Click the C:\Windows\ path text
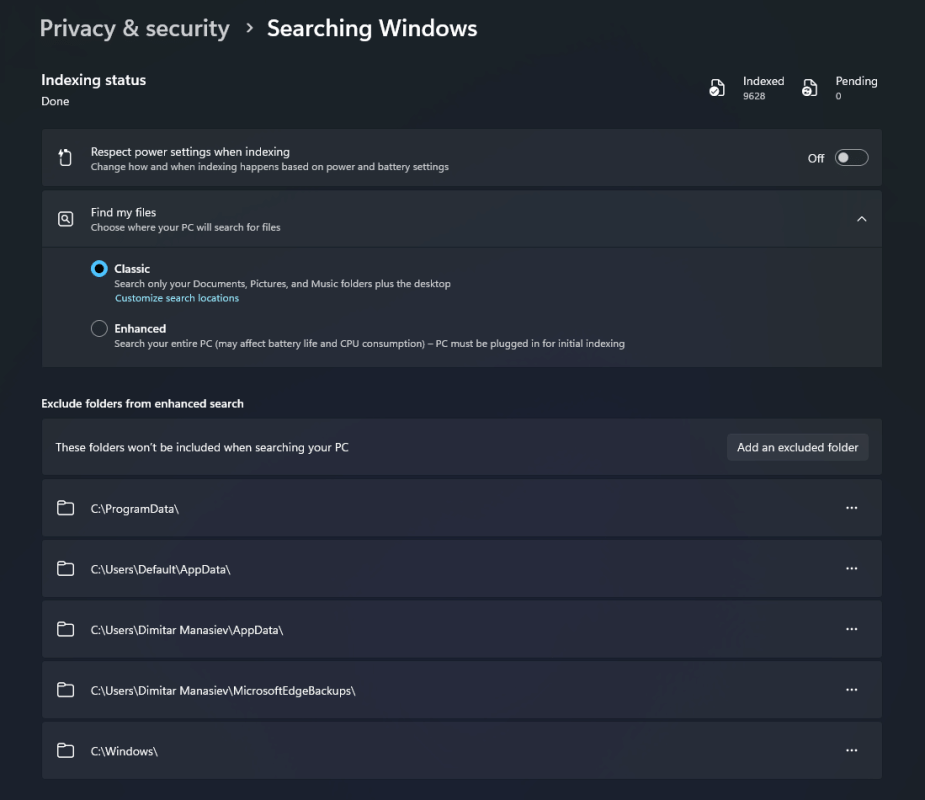The height and width of the screenshot is (800, 925). [124, 751]
